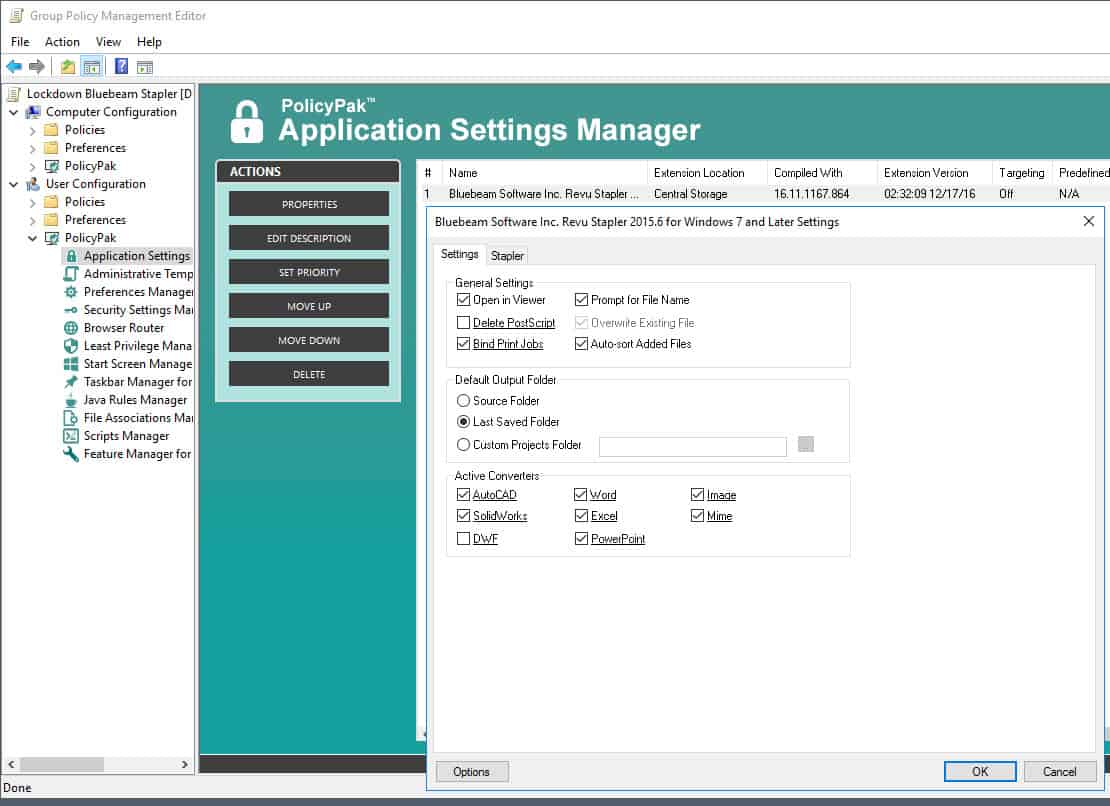Uncheck the Bind Print Jobs checkbox
This screenshot has width=1110, height=806.
click(x=463, y=344)
